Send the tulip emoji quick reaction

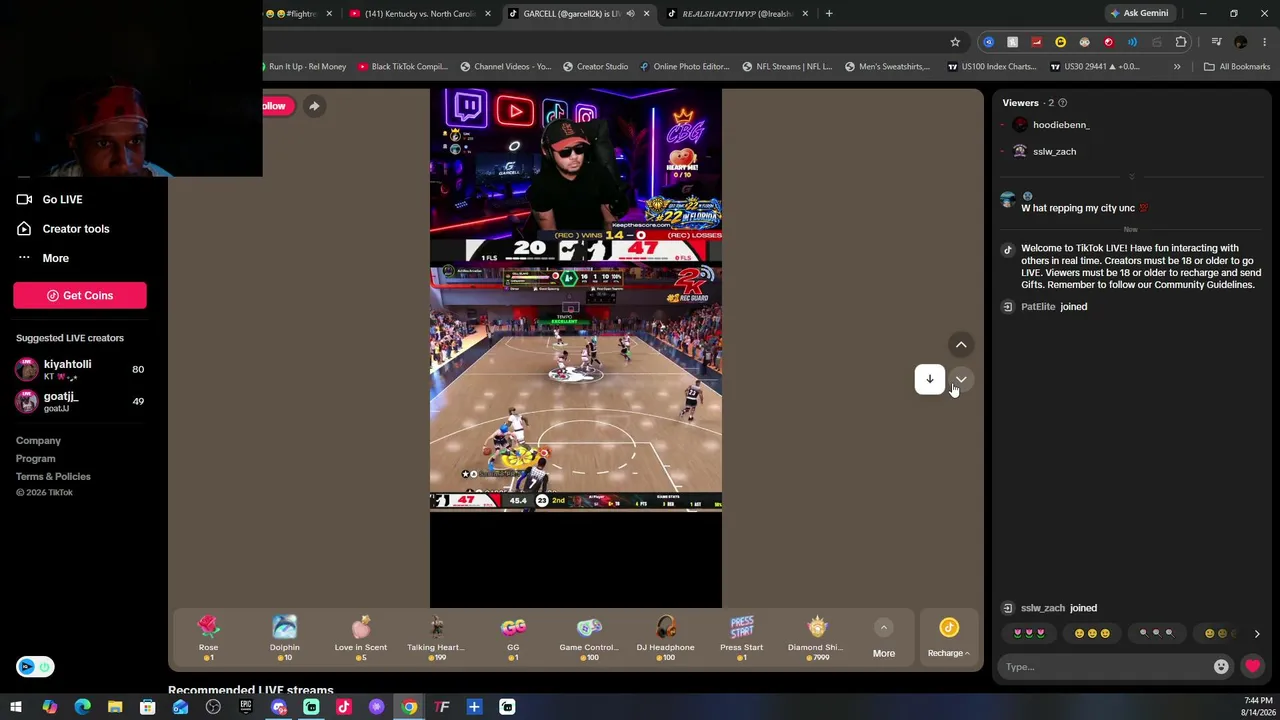coord(1029,633)
